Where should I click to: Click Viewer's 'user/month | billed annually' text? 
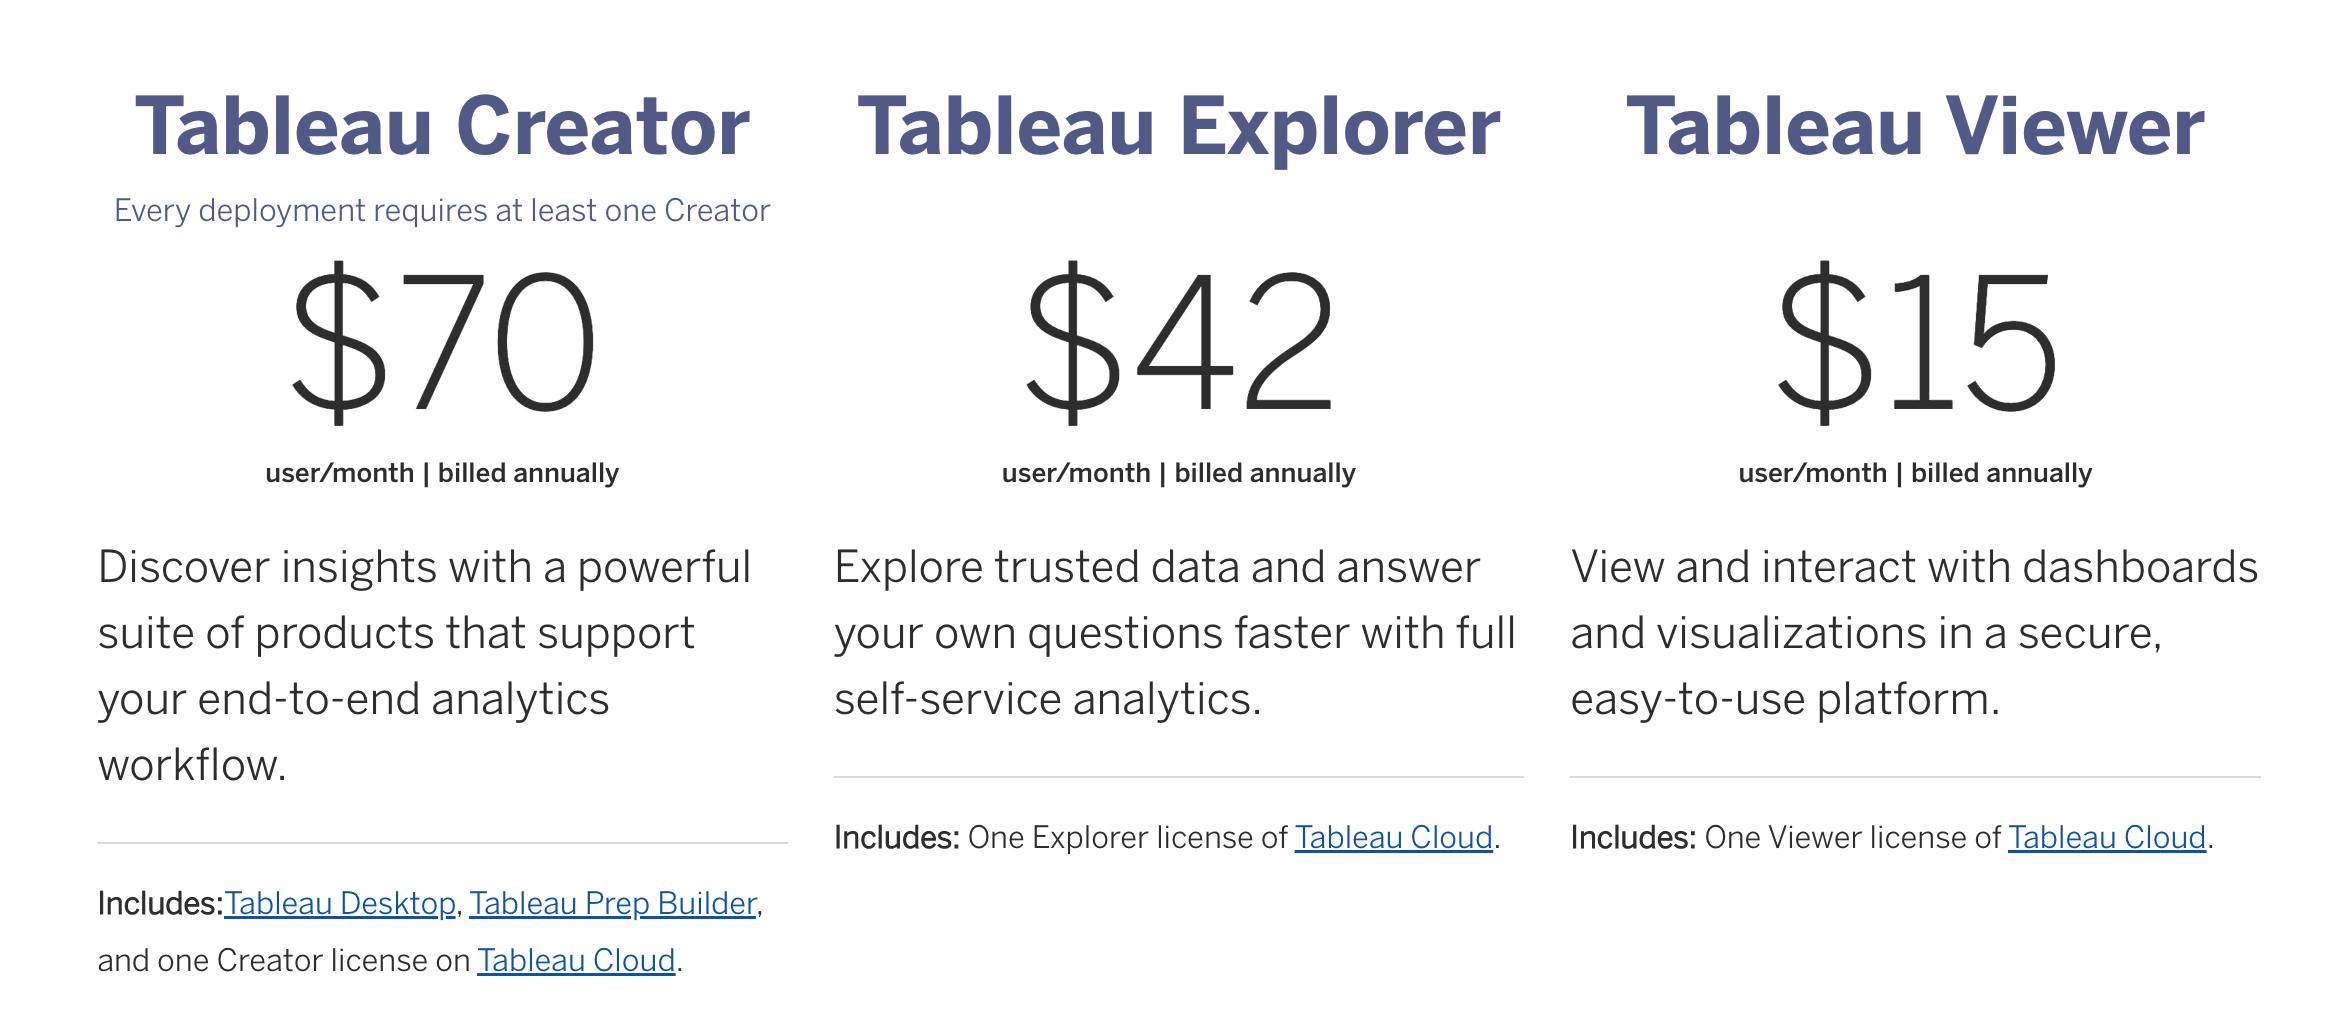point(1915,473)
